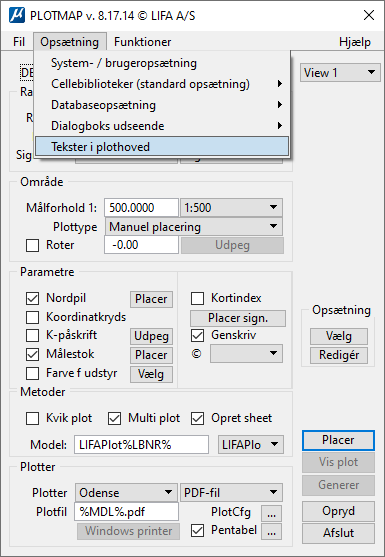Uncheck the Genskriv checkbox
This screenshot has height=557, width=385.
[x=197, y=335]
